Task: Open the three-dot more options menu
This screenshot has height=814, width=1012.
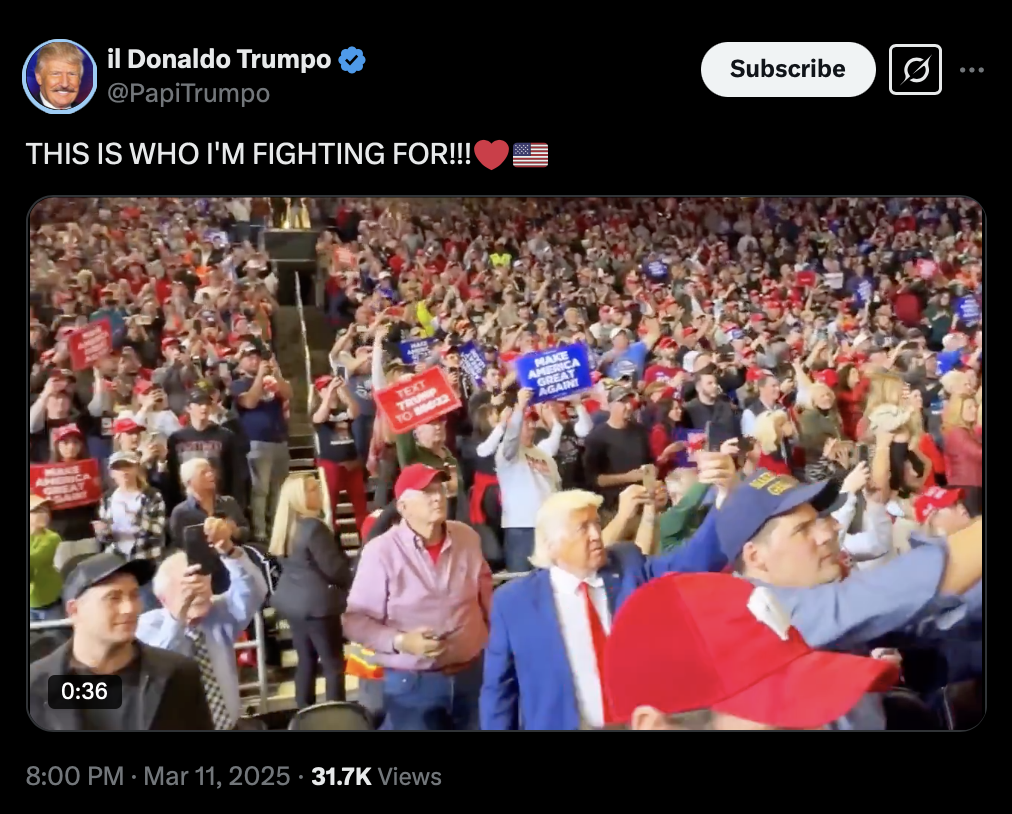Action: click(x=971, y=70)
